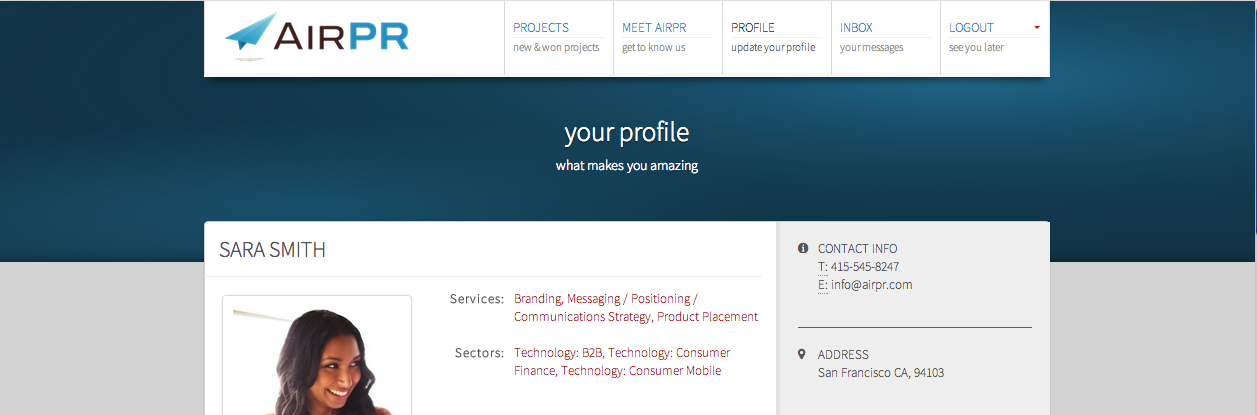The height and width of the screenshot is (415, 1257).
Task: Expand the Logout dropdown arrow
Action: point(1037,27)
